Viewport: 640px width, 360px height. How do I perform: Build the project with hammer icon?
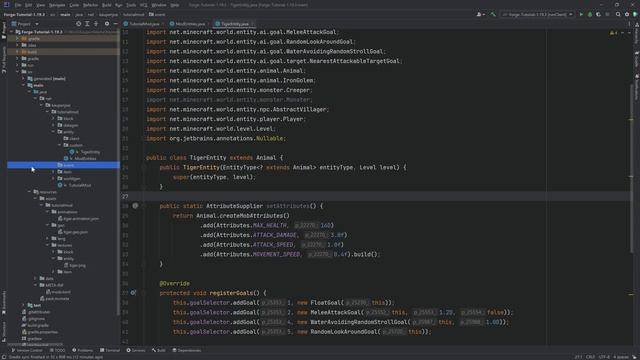coord(493,14)
